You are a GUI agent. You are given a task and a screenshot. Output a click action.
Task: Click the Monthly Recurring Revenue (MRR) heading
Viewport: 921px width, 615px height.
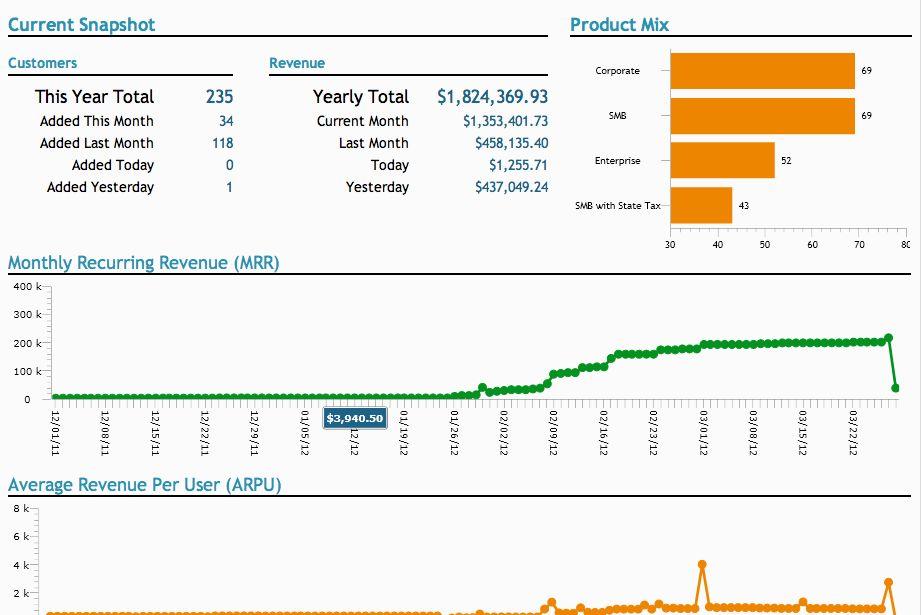point(143,263)
